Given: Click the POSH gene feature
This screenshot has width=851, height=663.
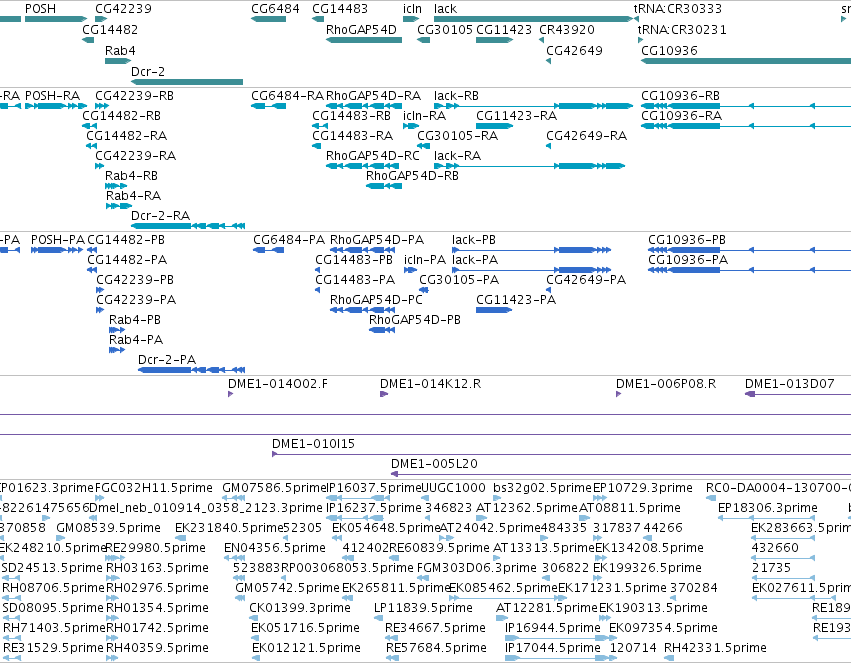Looking at the screenshot, I should pos(56,19).
